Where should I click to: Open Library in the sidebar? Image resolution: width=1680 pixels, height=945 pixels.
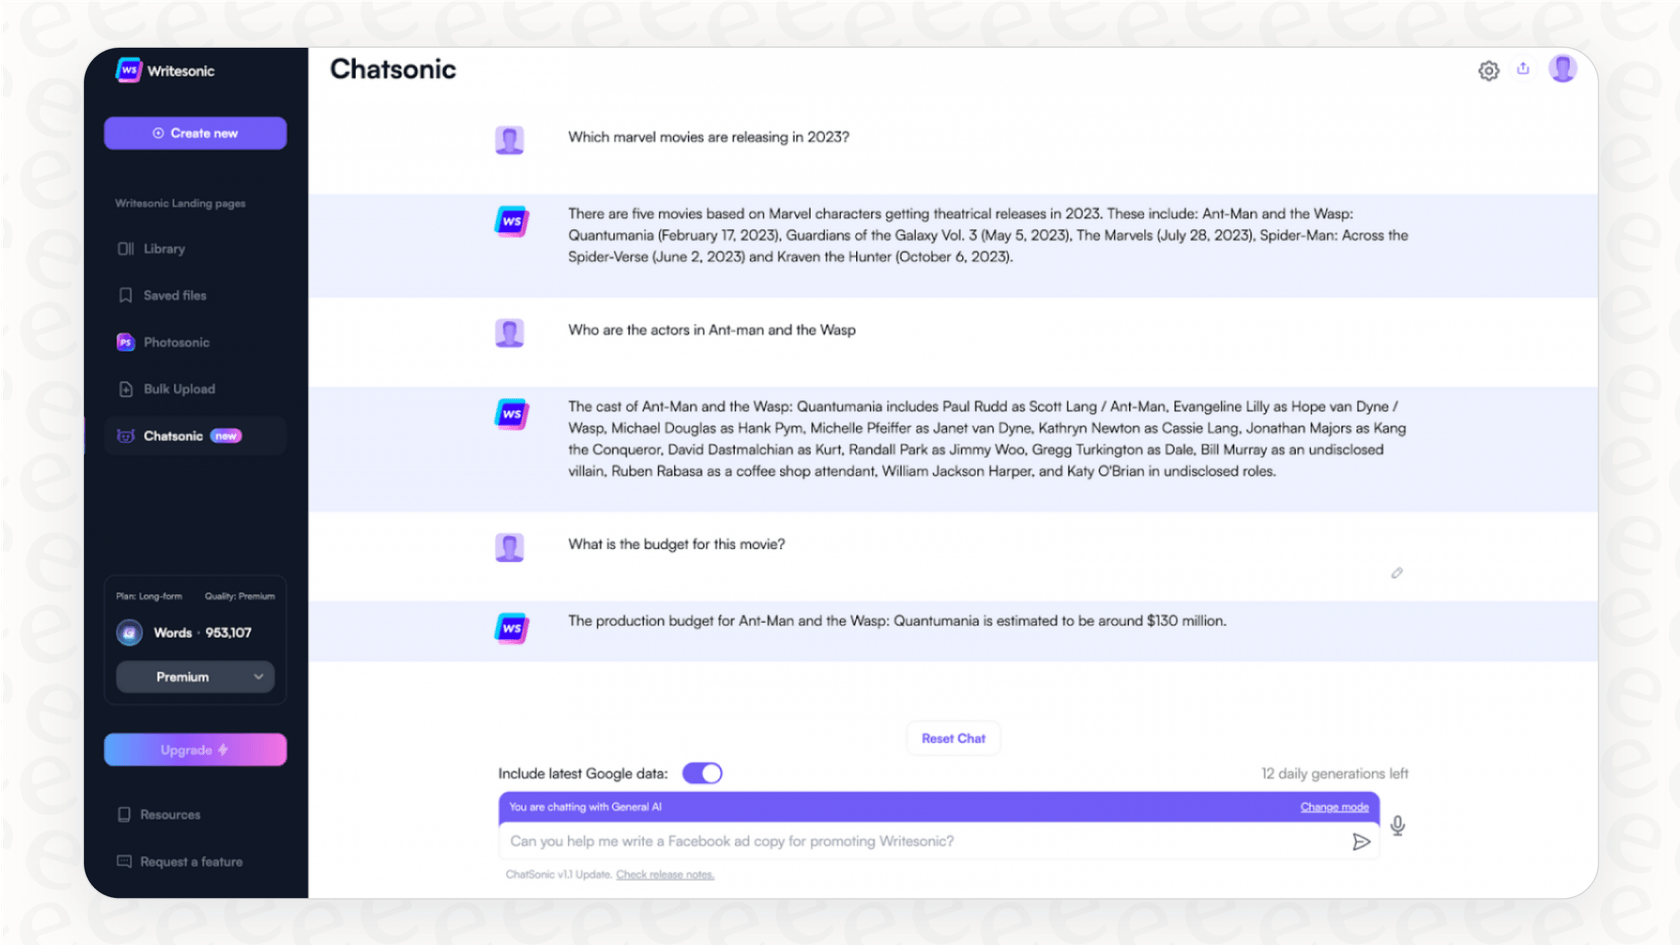(164, 249)
